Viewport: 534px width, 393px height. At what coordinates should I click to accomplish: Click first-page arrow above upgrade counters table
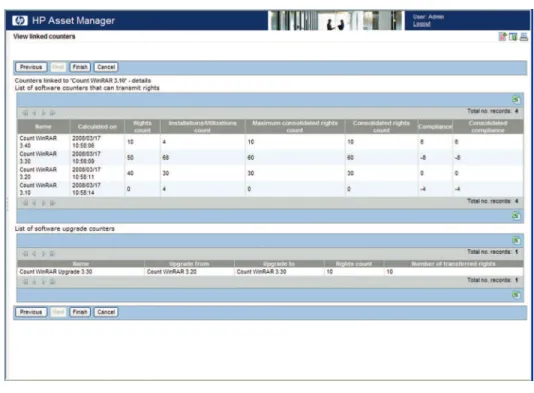click(x=25, y=254)
